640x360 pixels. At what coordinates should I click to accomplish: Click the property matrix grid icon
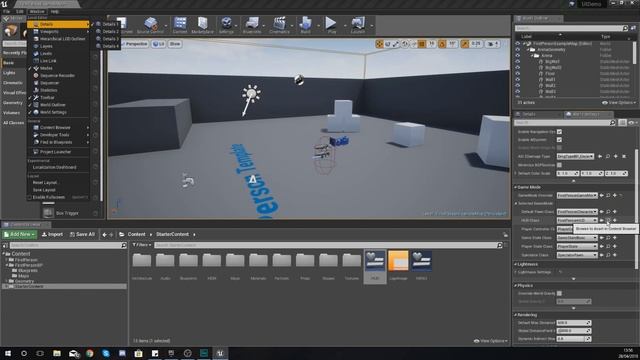coord(622,122)
